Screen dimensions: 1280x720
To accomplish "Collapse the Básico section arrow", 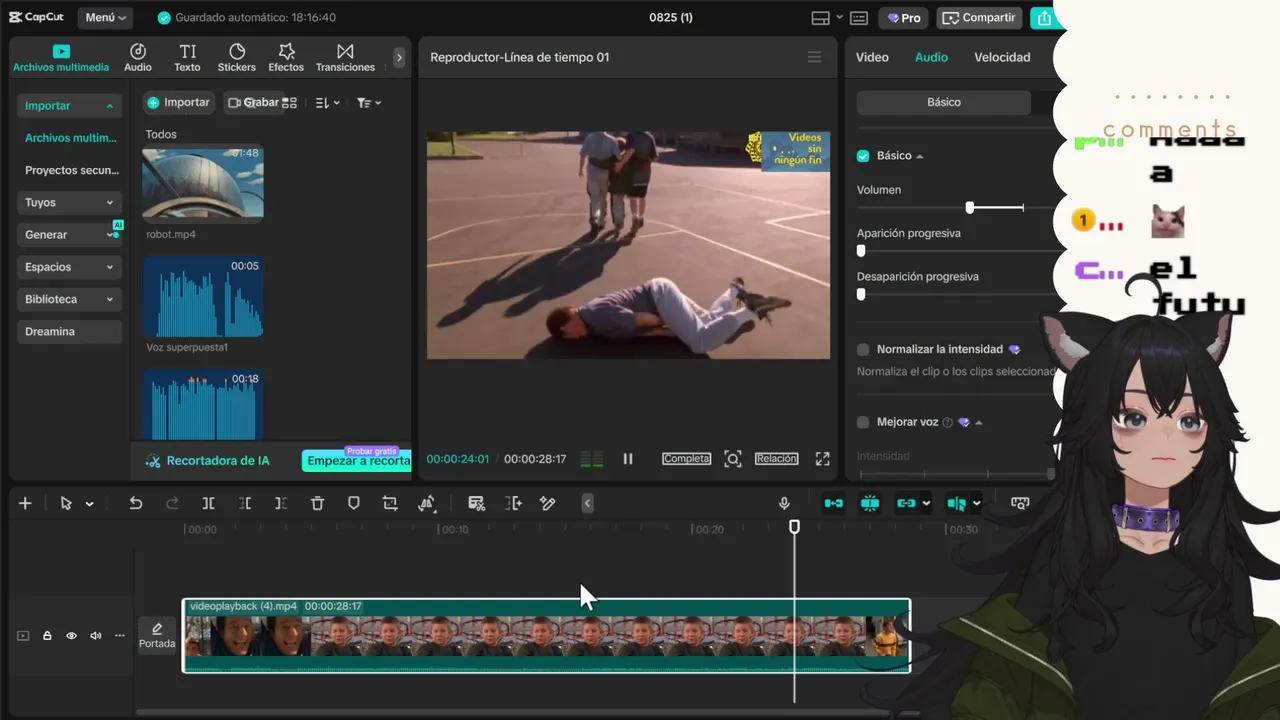I will (920, 156).
